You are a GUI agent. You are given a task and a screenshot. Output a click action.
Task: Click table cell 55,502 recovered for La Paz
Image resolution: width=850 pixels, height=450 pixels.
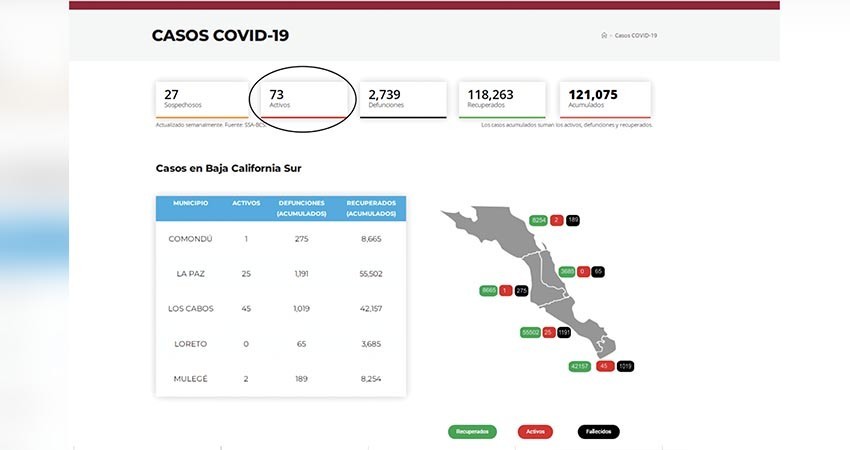(371, 274)
